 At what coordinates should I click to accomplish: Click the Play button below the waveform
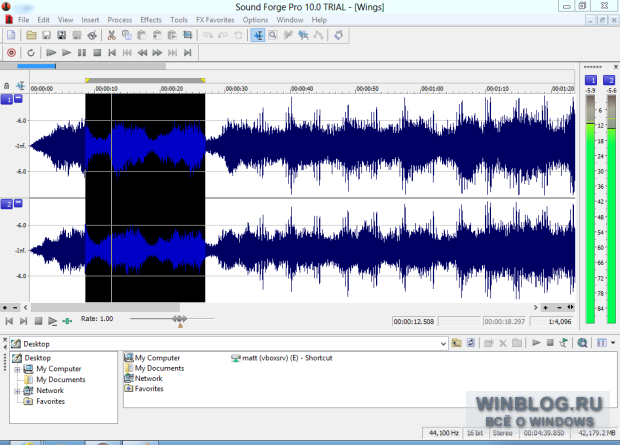pos(52,321)
